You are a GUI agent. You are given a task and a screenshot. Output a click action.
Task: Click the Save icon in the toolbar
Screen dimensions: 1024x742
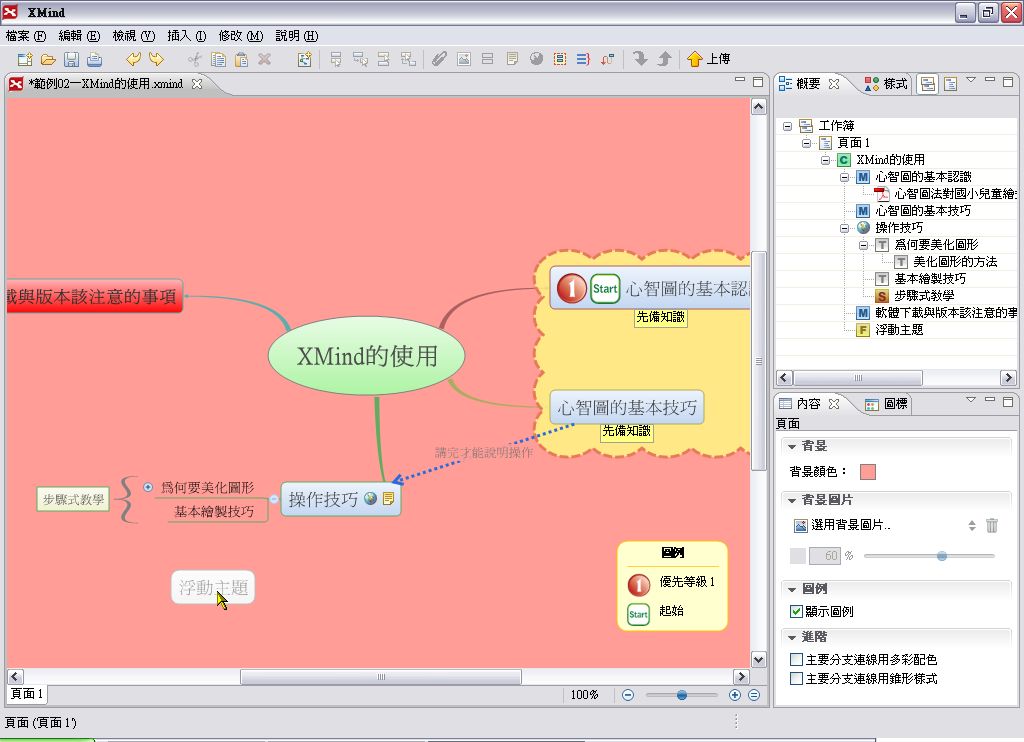click(72, 60)
